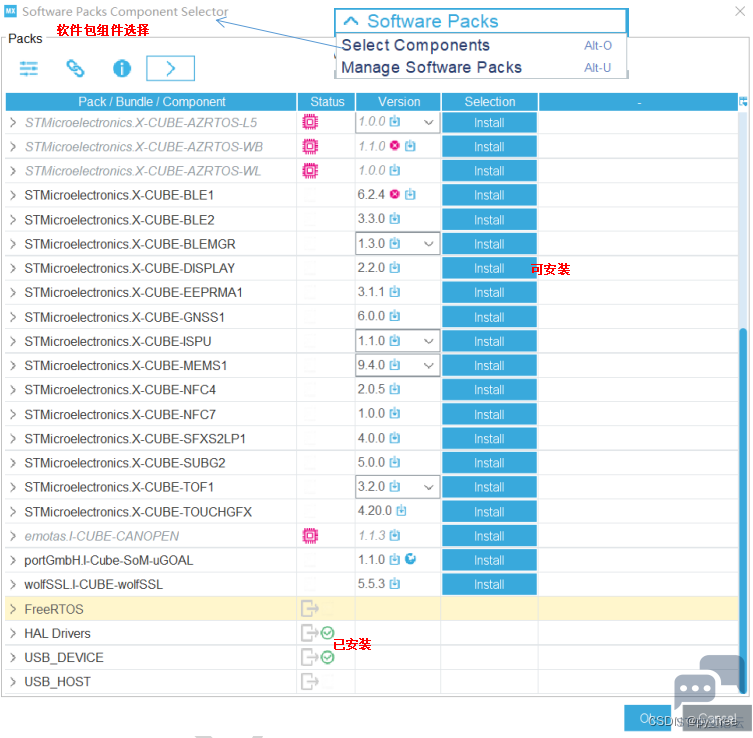Viewport: 753px width, 738px height.
Task: Sort by Pack / Bundle / Component column header
Action: click(x=151, y=102)
